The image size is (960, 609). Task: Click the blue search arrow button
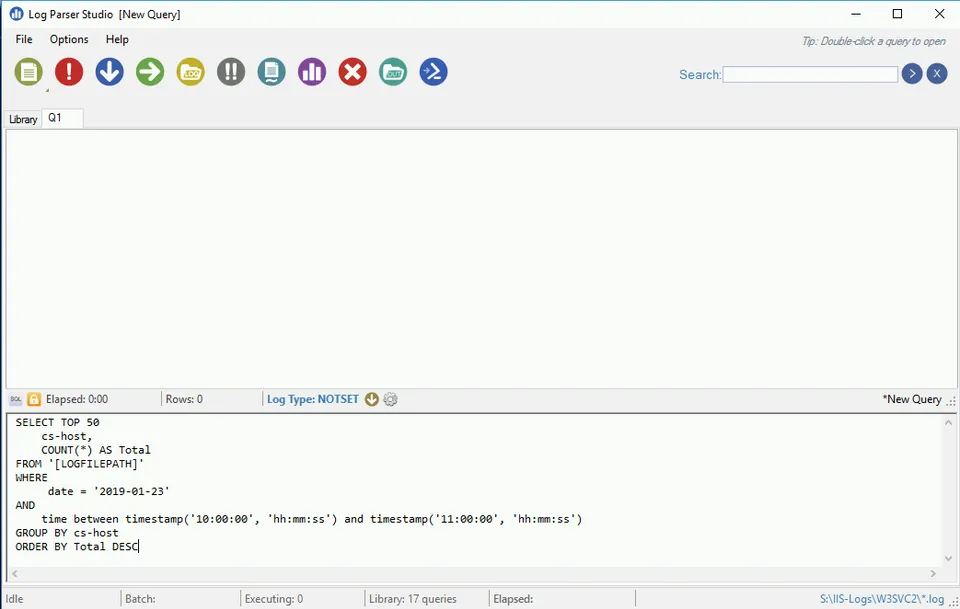[911, 73]
